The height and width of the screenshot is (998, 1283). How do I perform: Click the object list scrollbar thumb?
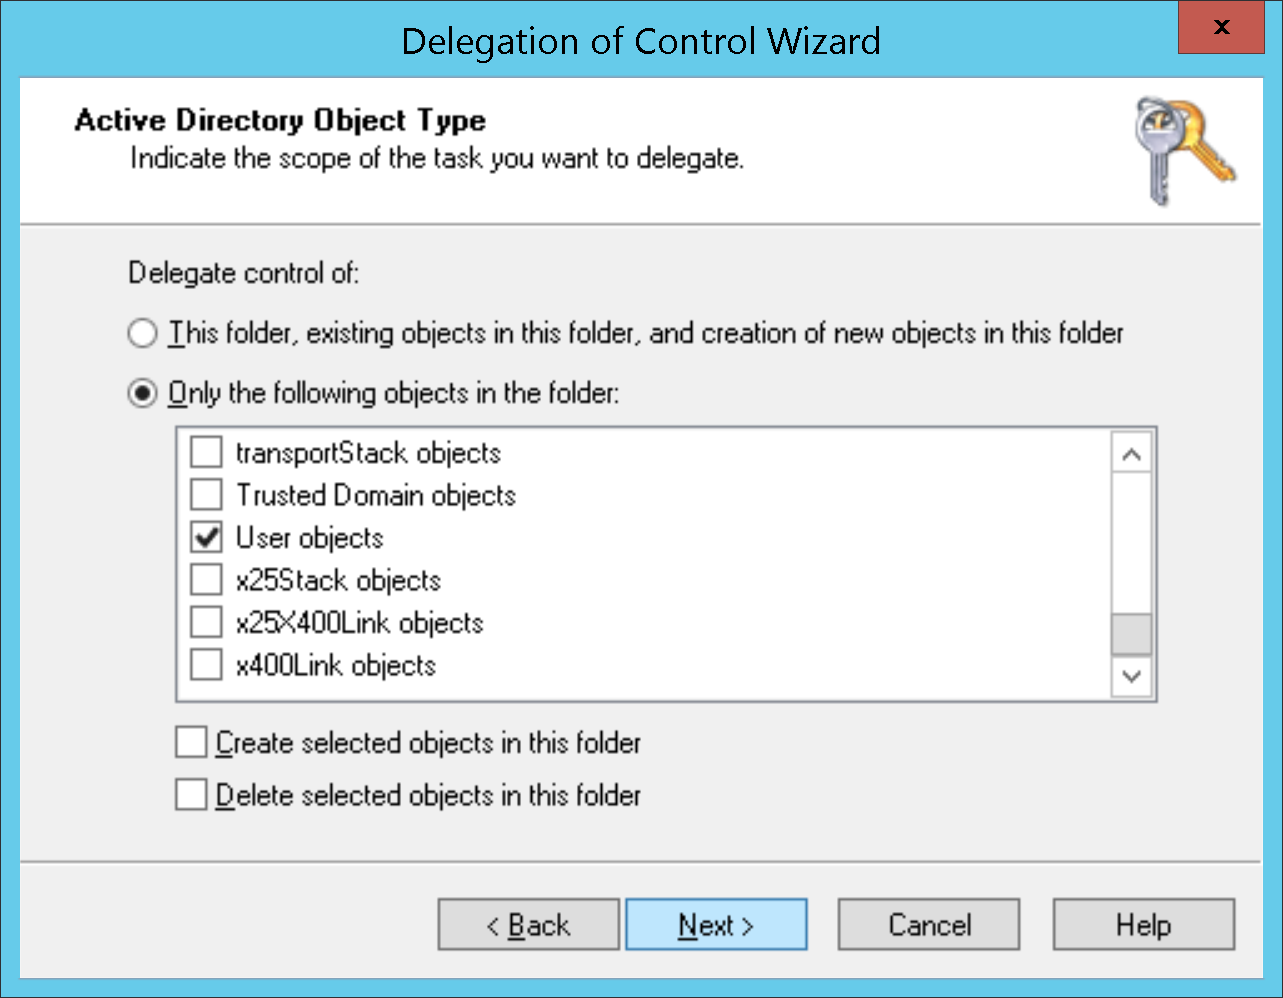coord(1132,635)
